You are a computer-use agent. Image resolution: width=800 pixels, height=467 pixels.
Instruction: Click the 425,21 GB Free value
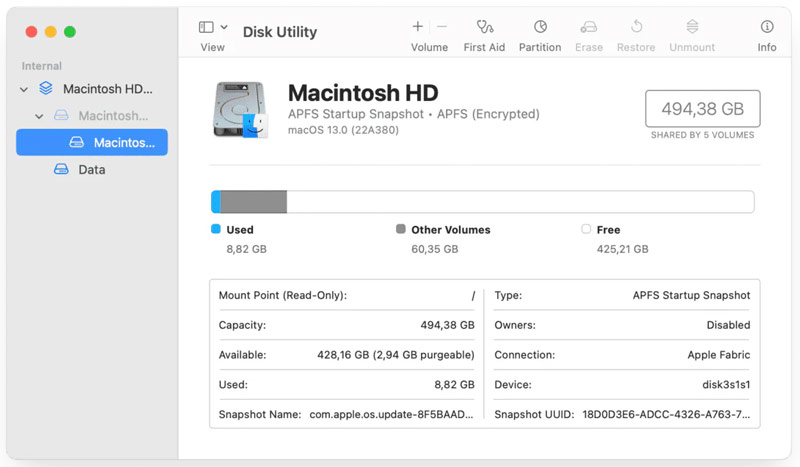(x=622, y=249)
